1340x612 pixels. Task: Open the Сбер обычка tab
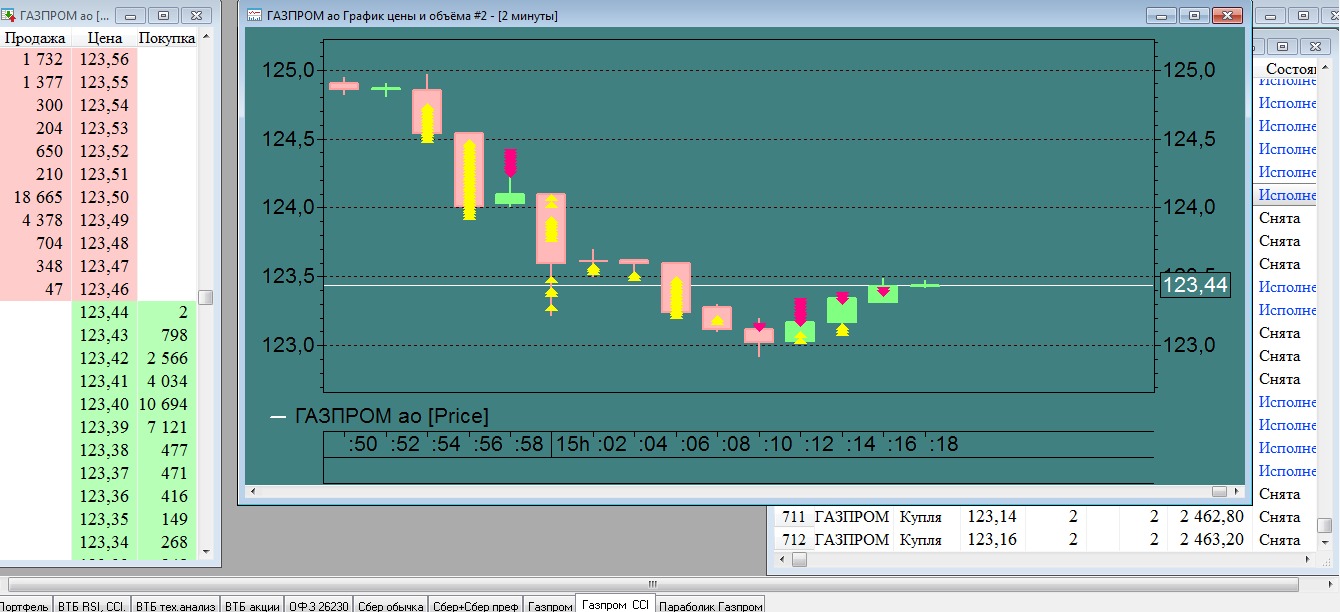pyautogui.click(x=390, y=605)
